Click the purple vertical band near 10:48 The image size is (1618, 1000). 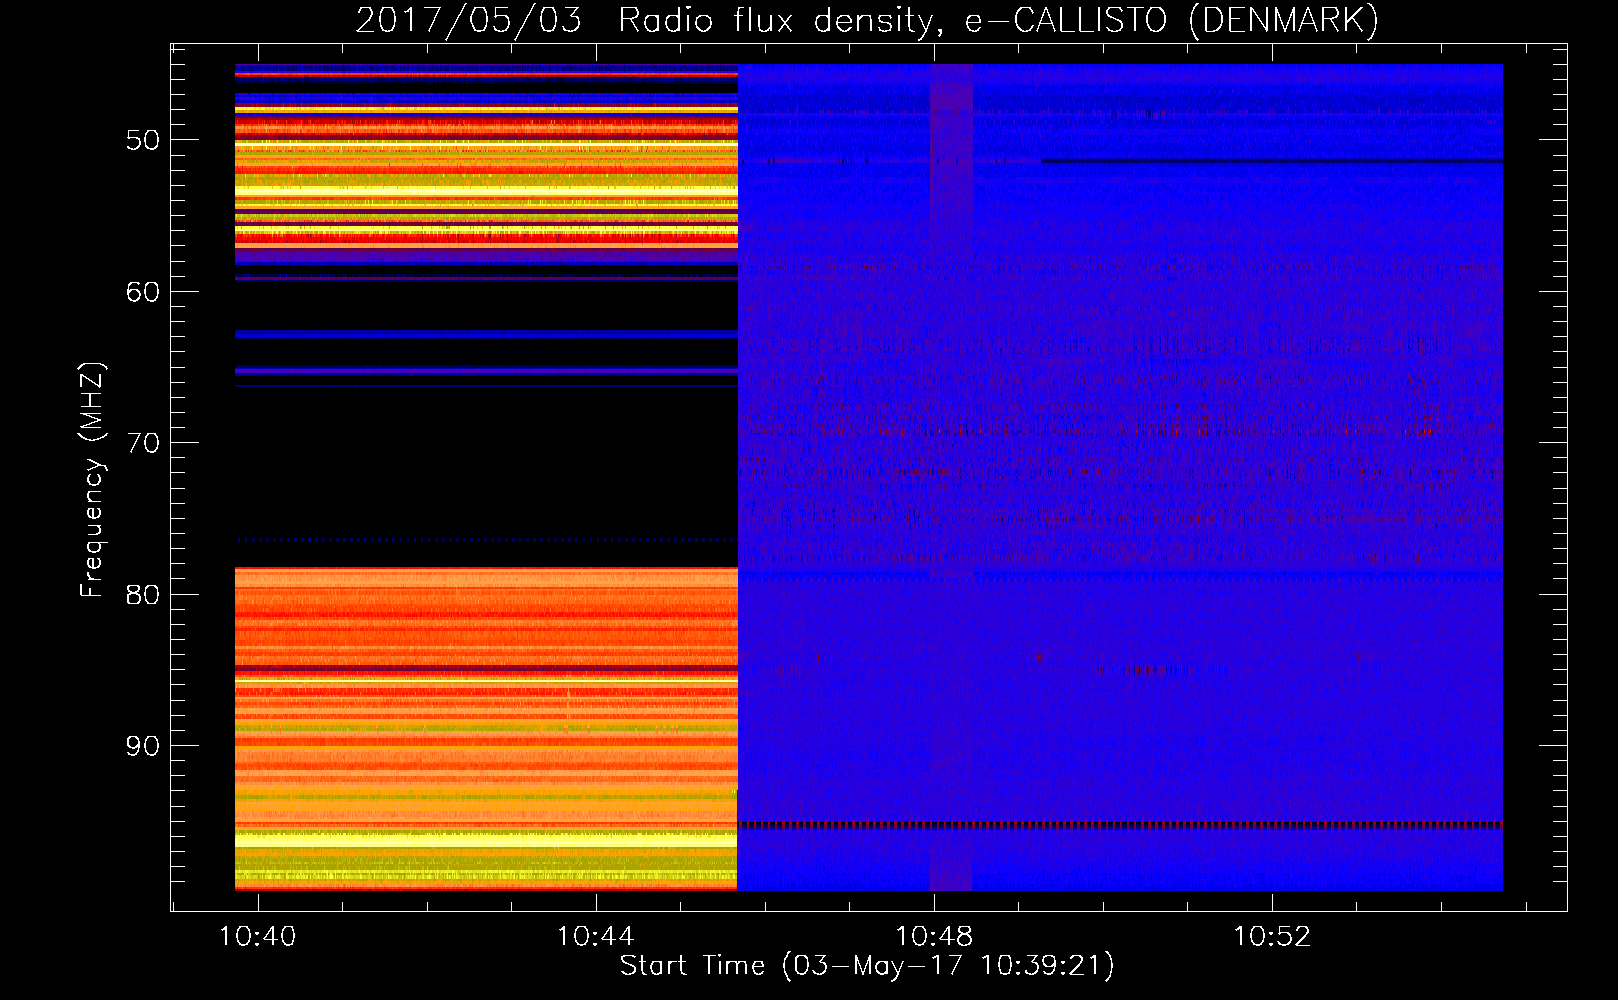point(951,478)
